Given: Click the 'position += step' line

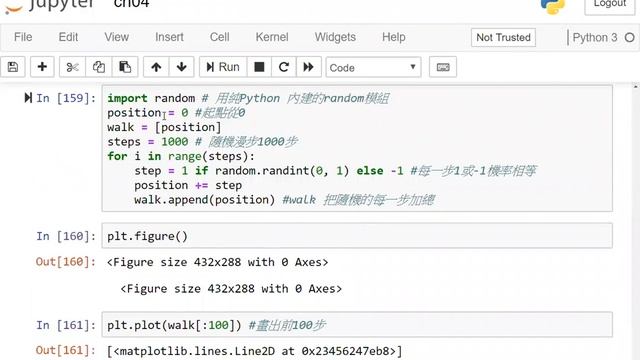Looking at the screenshot, I should [x=188, y=185].
